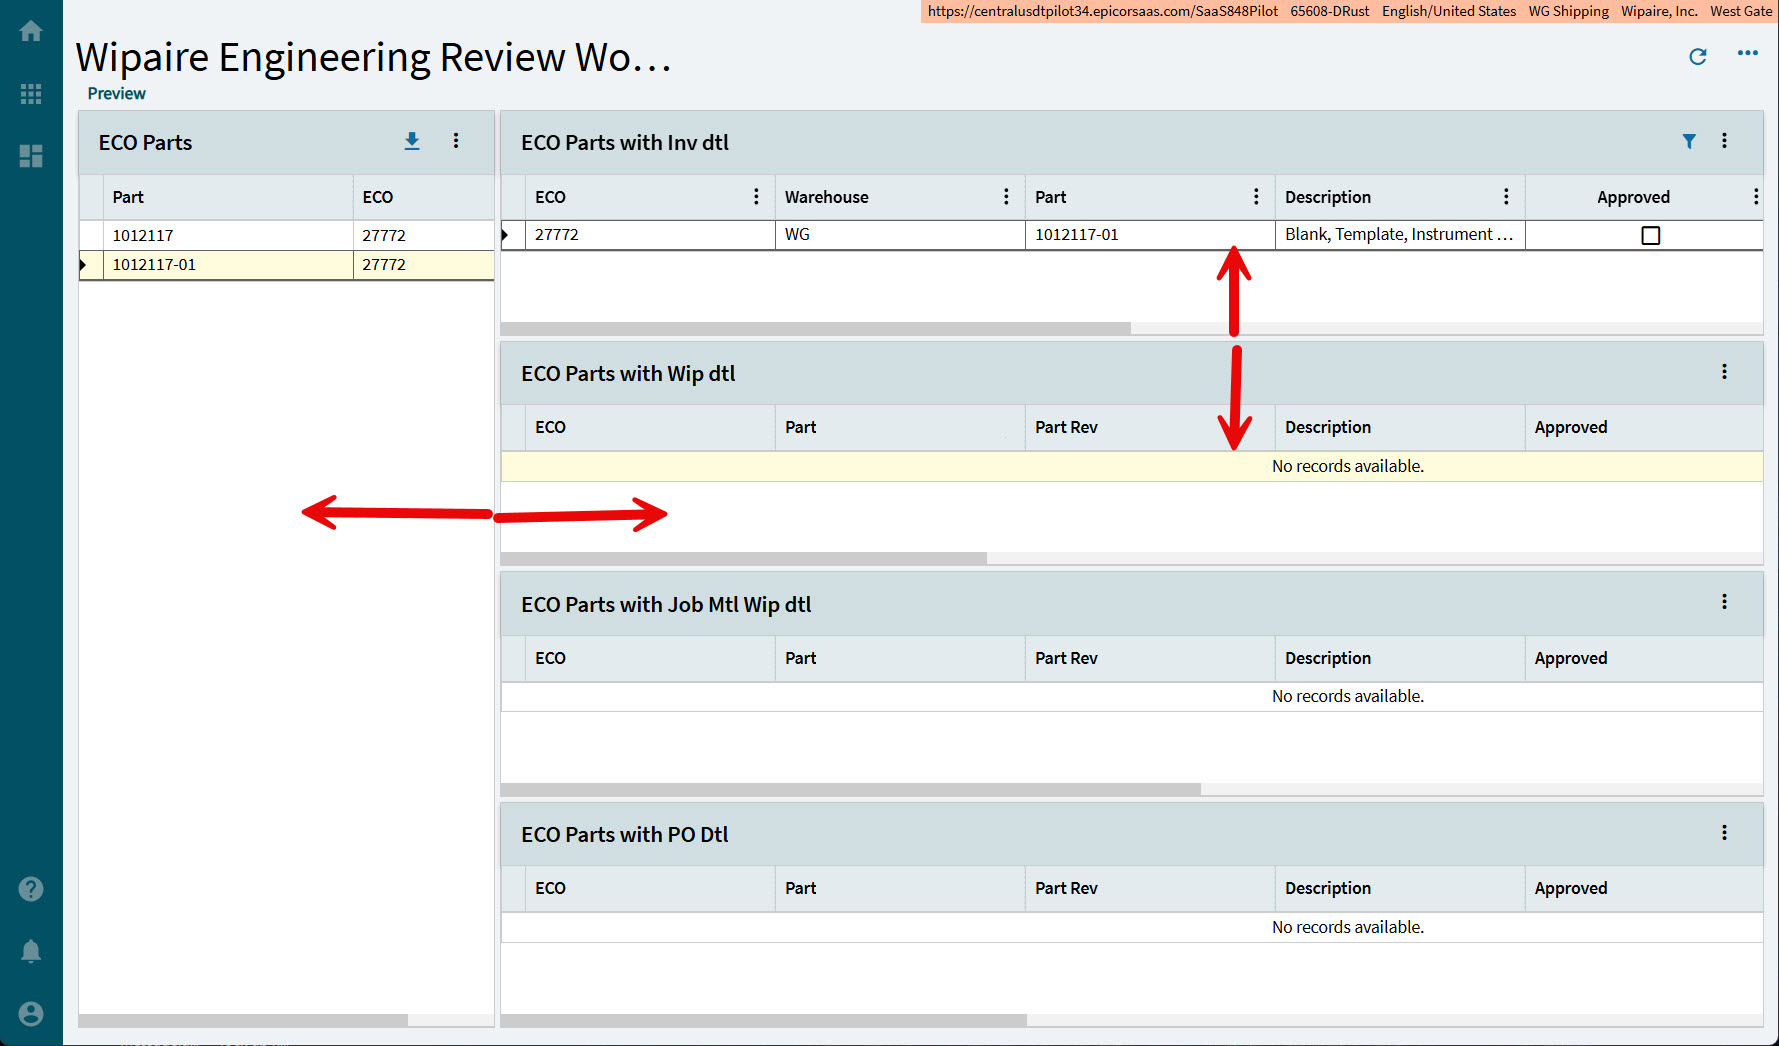Click horizontal scrollbar of ECO Parts panel
Image resolution: width=1779 pixels, height=1046 pixels.
point(243,1021)
